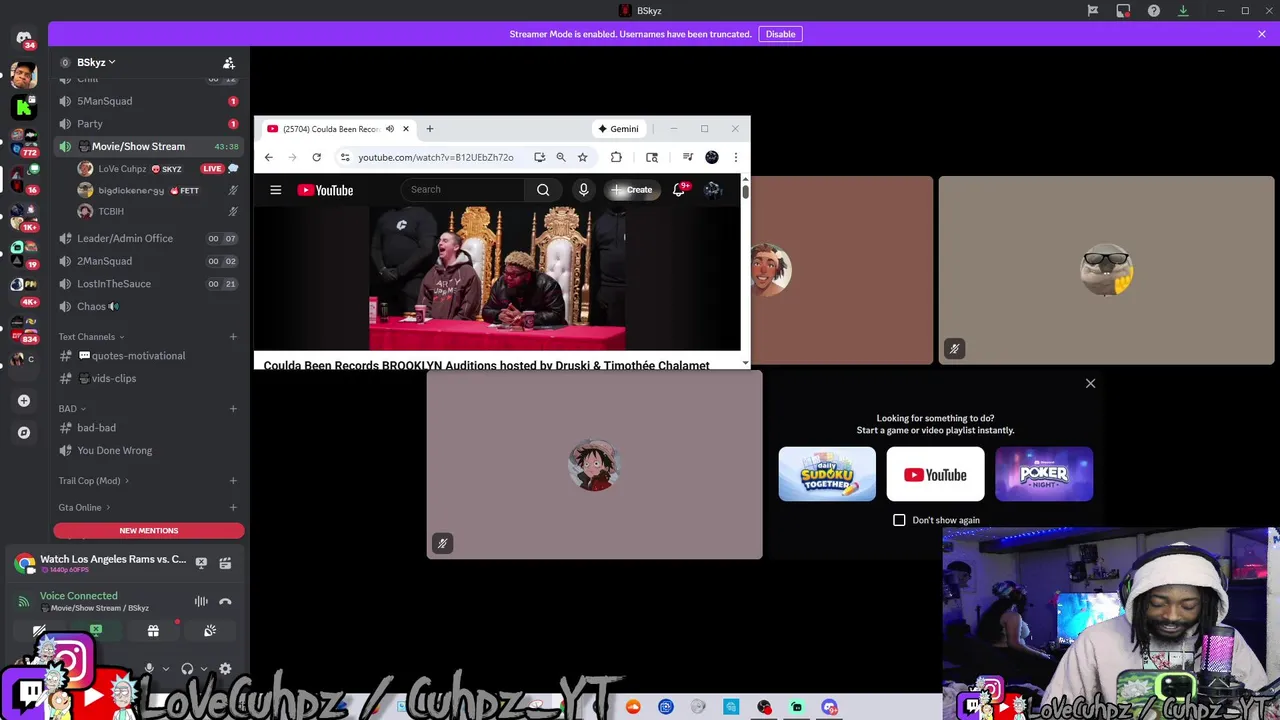Join the LostInTheSauce voice channel
Viewport: 1280px width, 720px height.
point(148,284)
